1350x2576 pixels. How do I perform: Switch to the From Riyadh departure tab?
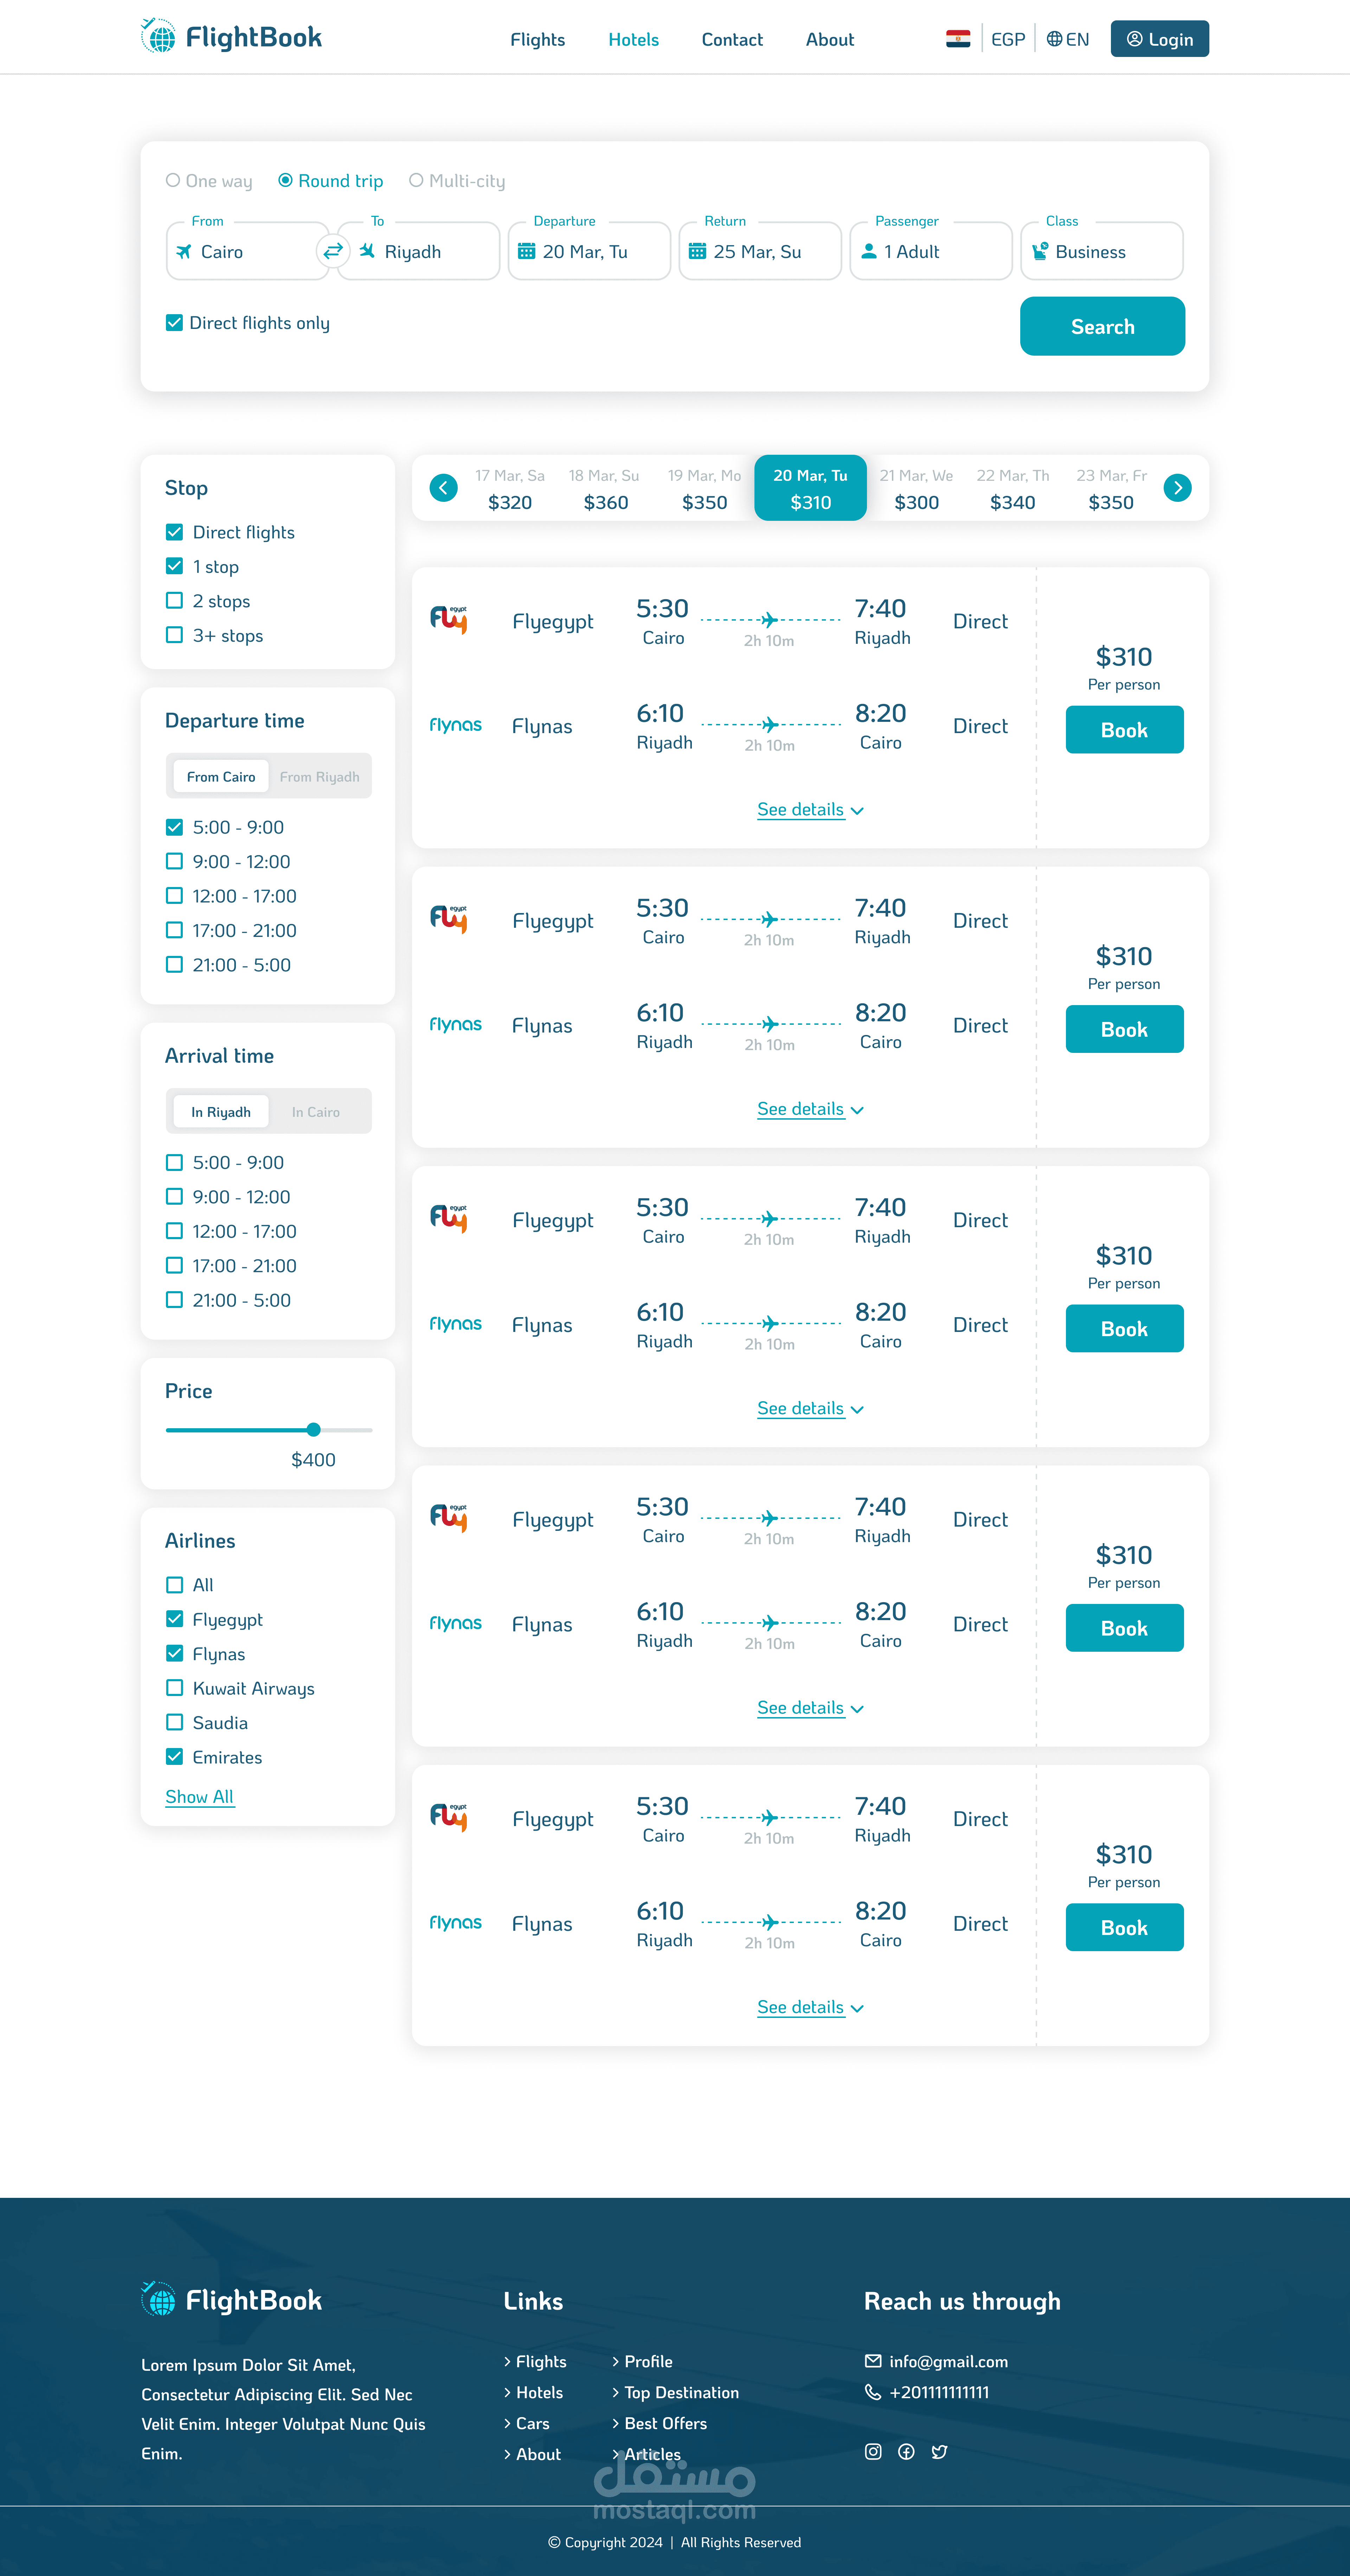(x=319, y=777)
